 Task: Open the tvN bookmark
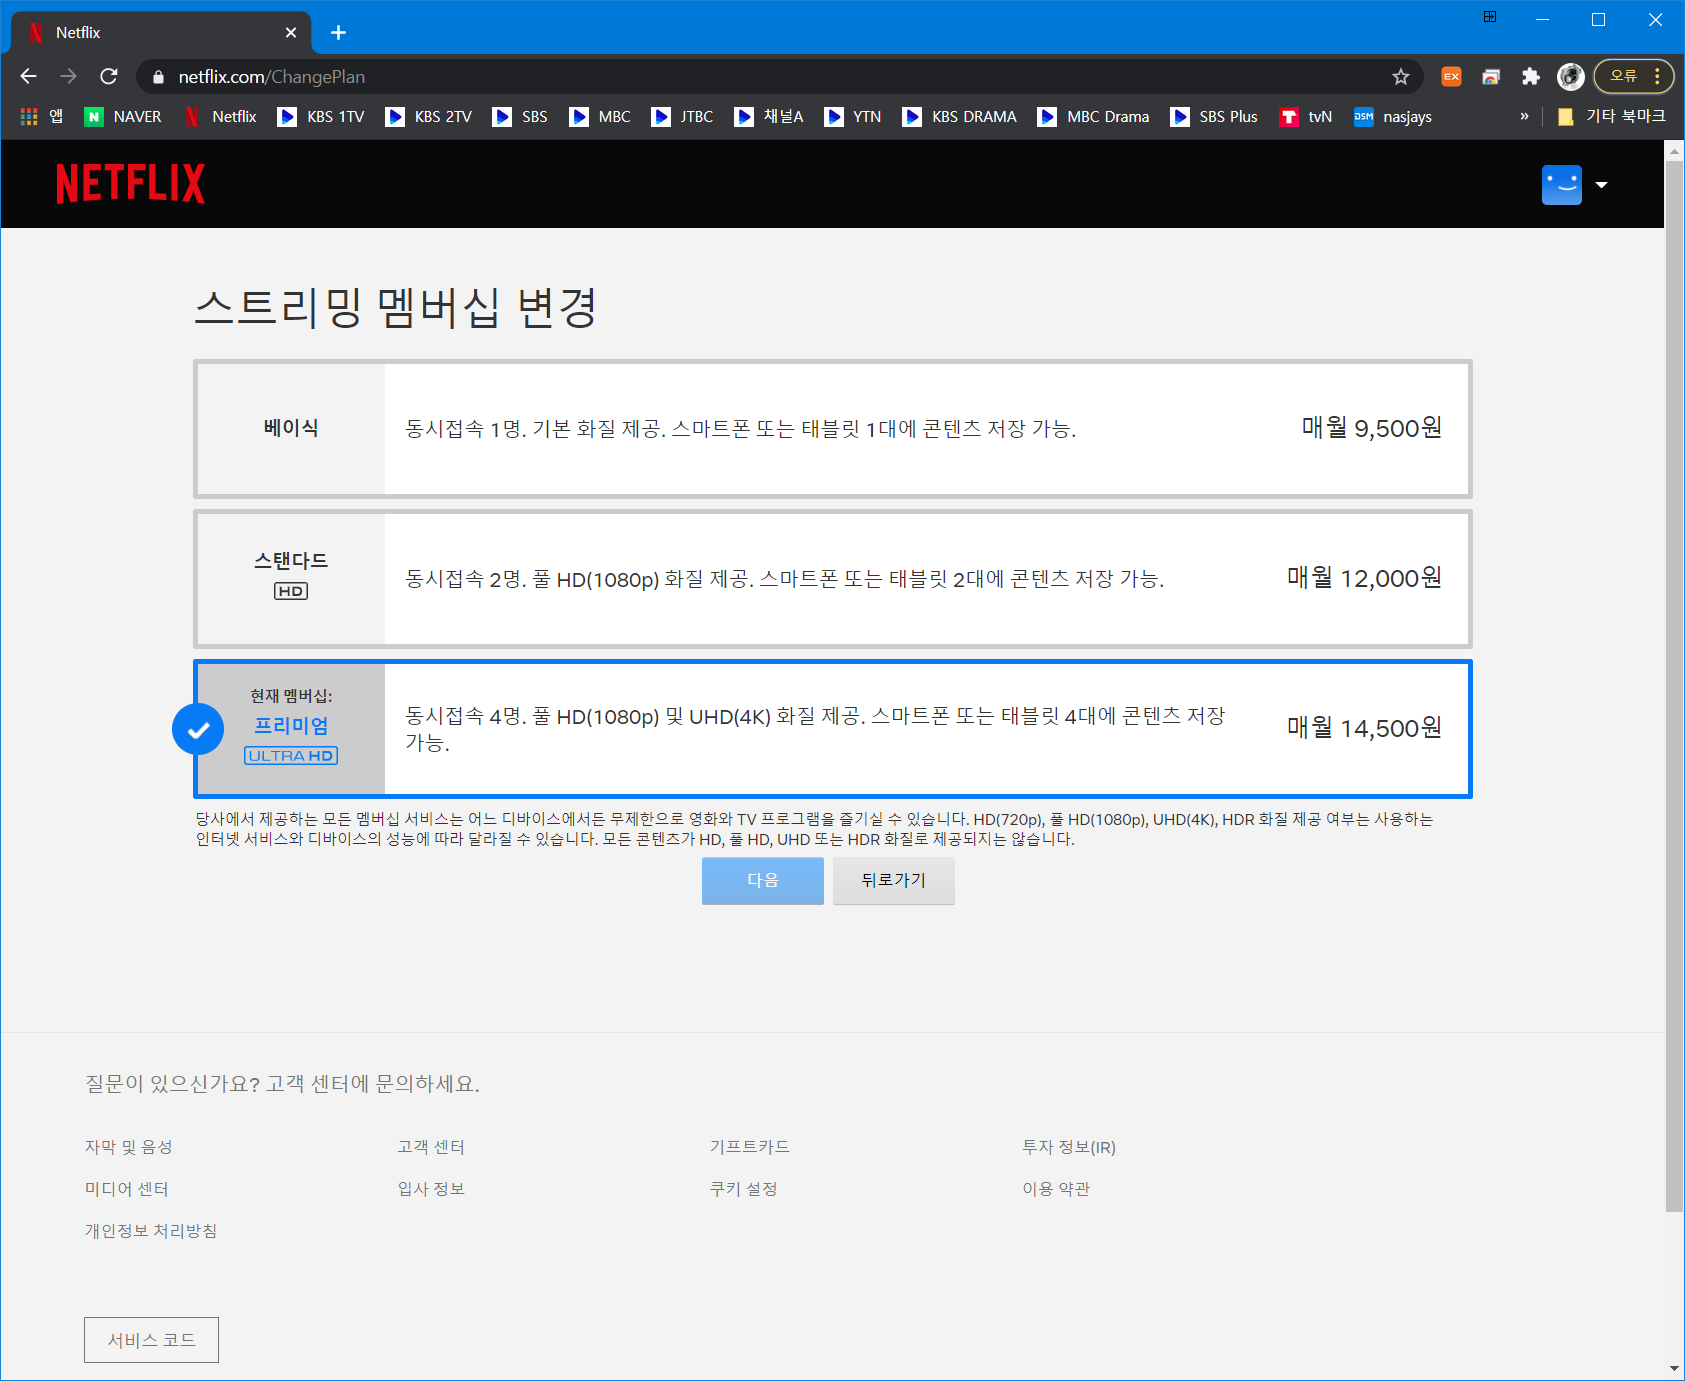1306,116
